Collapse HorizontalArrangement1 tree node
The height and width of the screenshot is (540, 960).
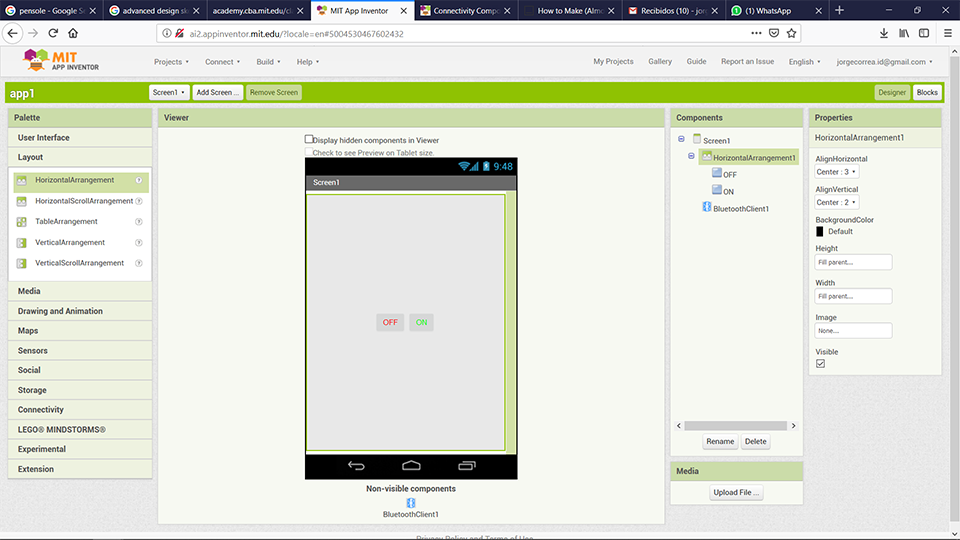(x=691, y=156)
